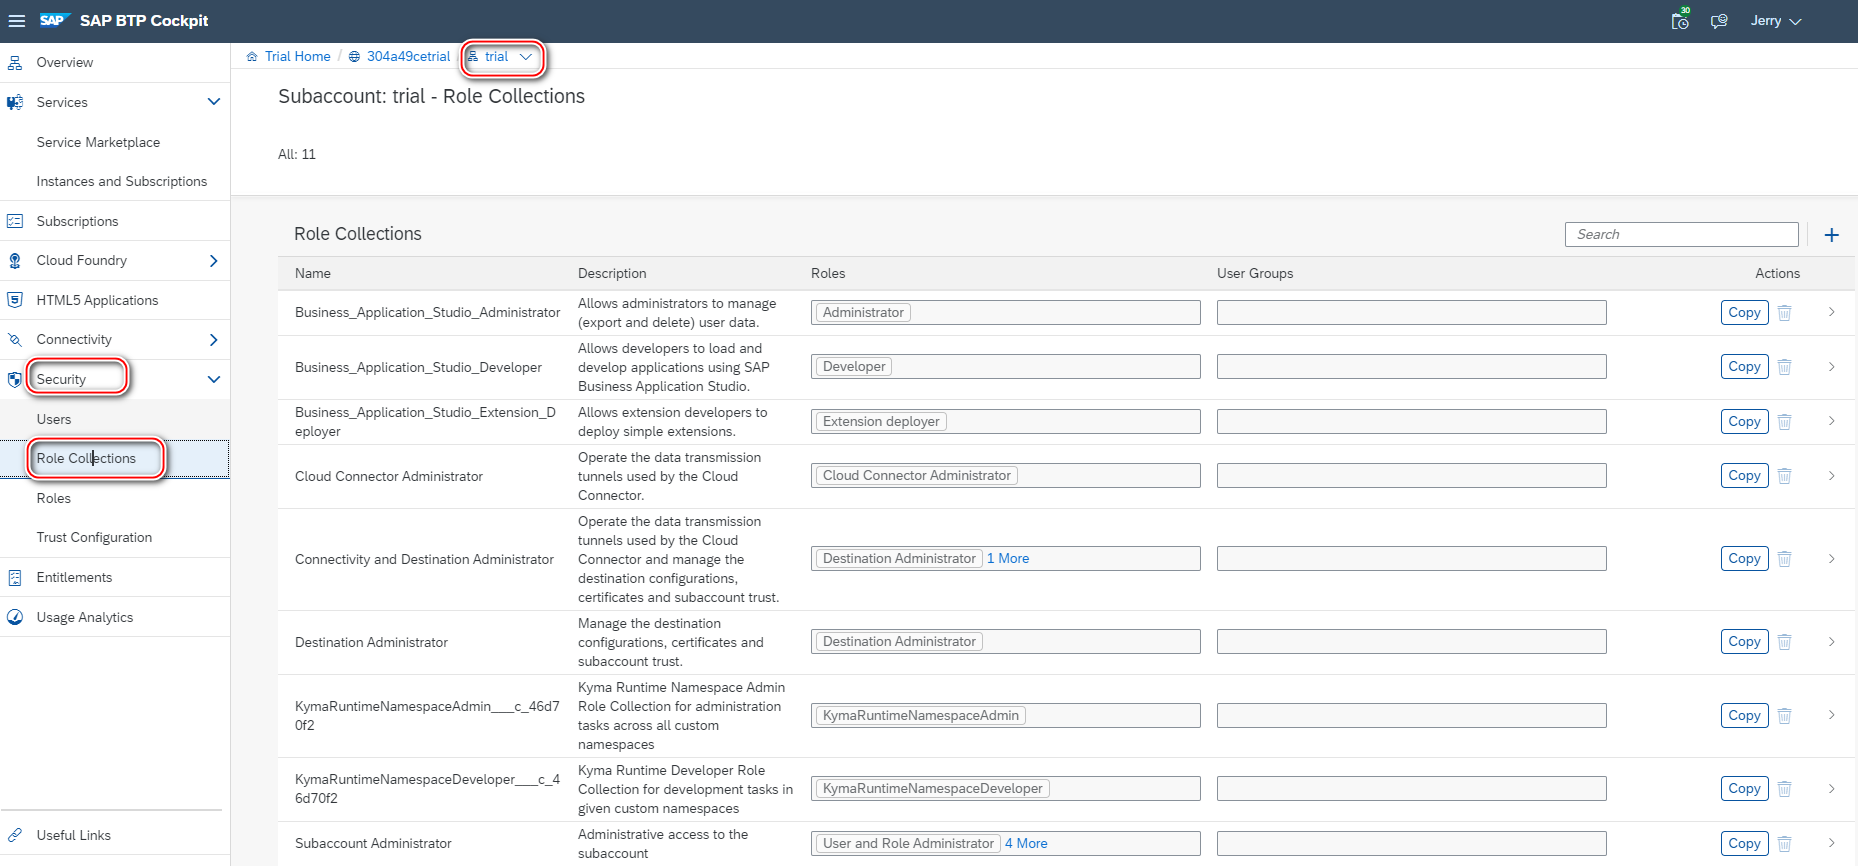The width and height of the screenshot is (1858, 866).
Task: Click the Entitlements sidebar icon
Action: [x=15, y=578]
